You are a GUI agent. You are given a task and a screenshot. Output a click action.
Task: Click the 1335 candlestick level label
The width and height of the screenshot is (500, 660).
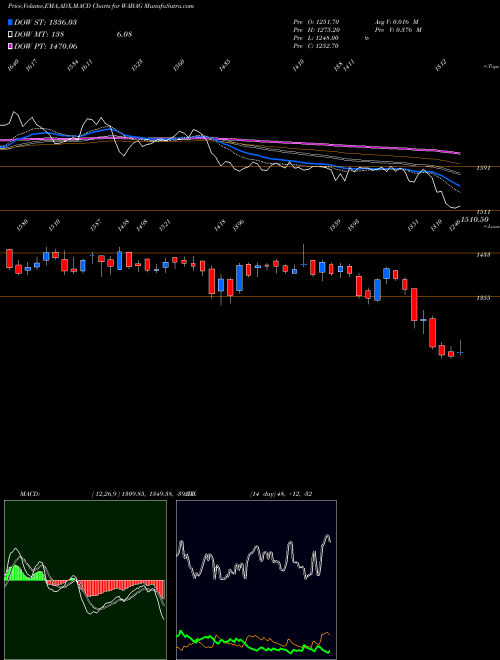pos(482,298)
